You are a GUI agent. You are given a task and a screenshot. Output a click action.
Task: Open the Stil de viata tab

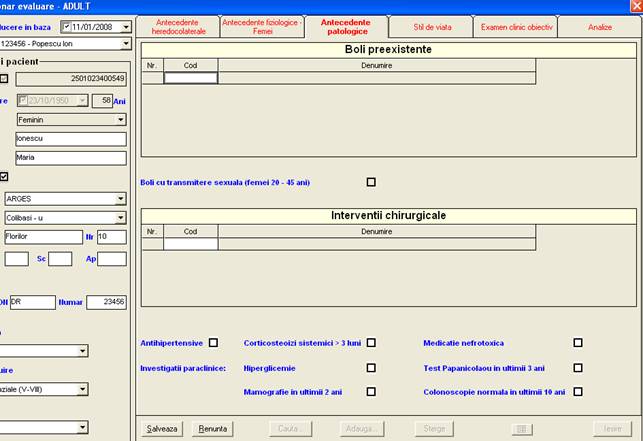pos(430,27)
